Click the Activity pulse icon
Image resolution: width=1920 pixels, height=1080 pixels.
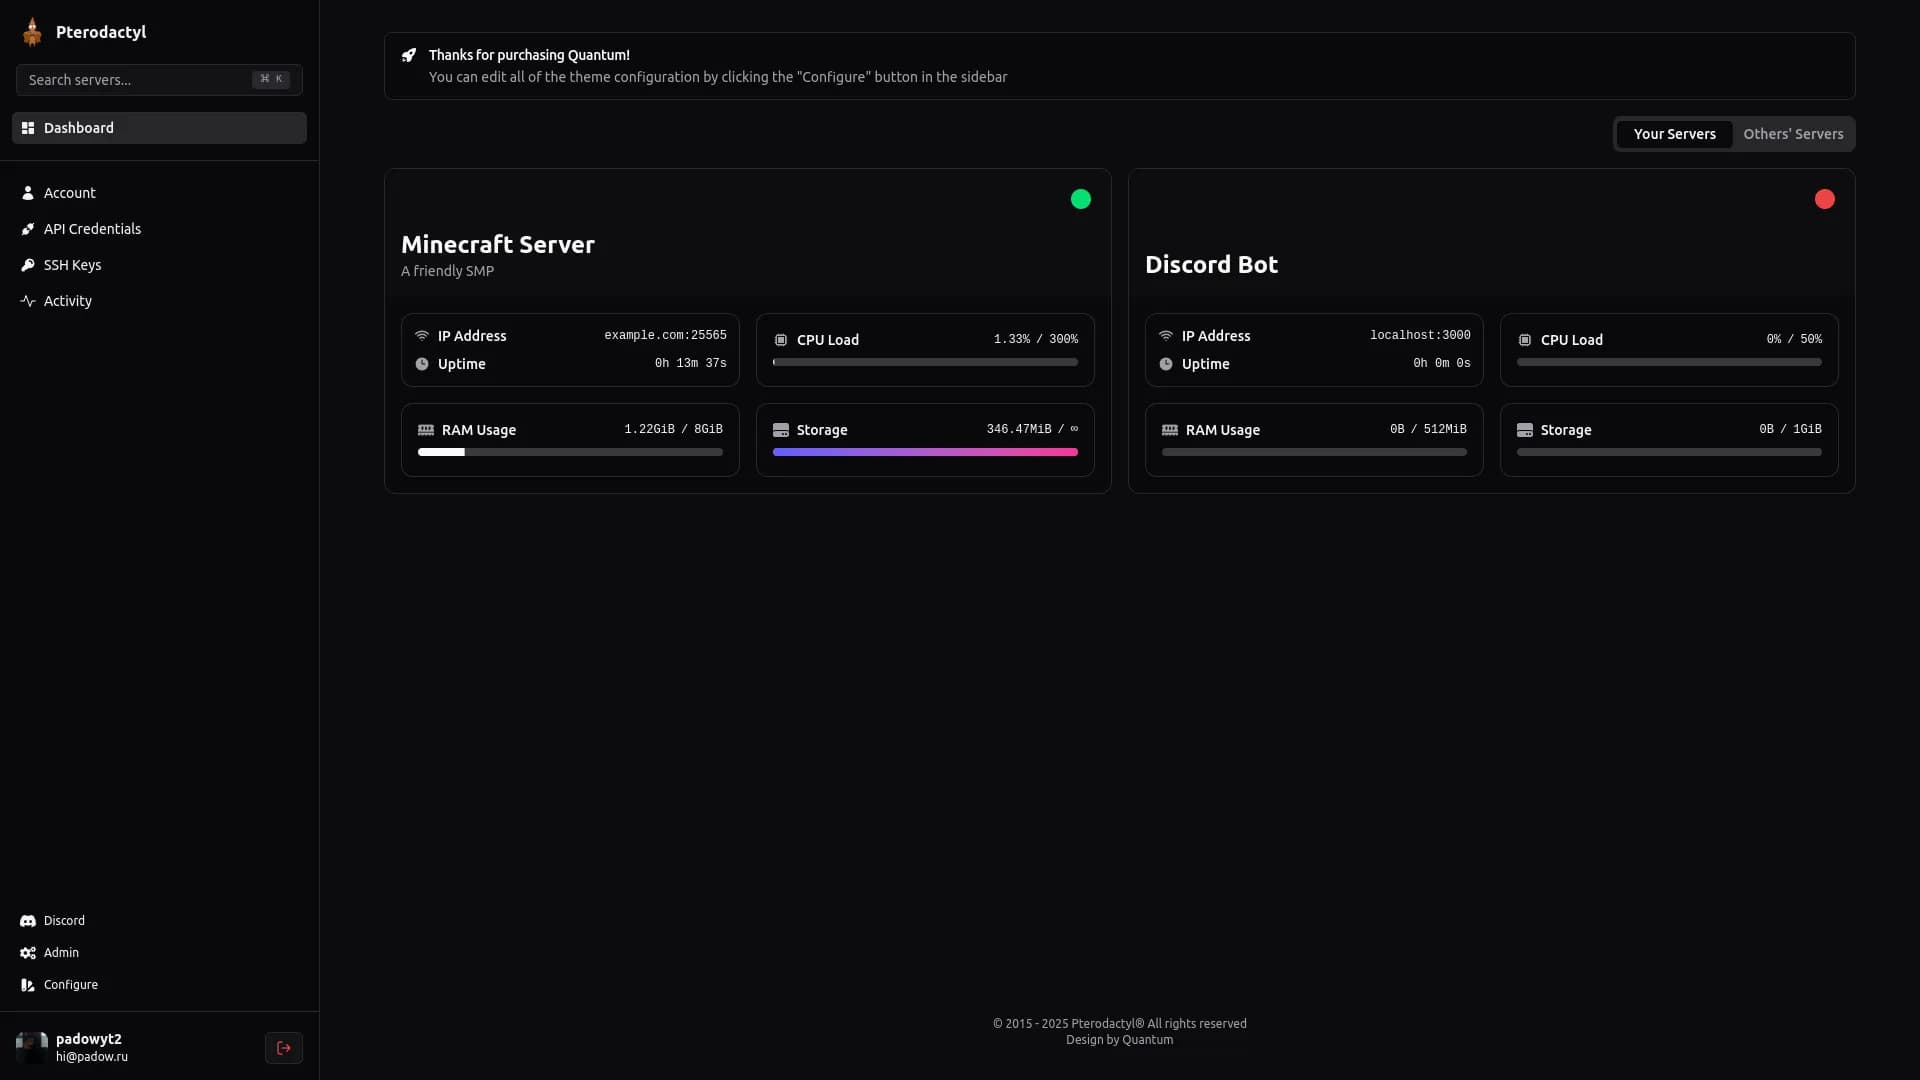(x=27, y=301)
